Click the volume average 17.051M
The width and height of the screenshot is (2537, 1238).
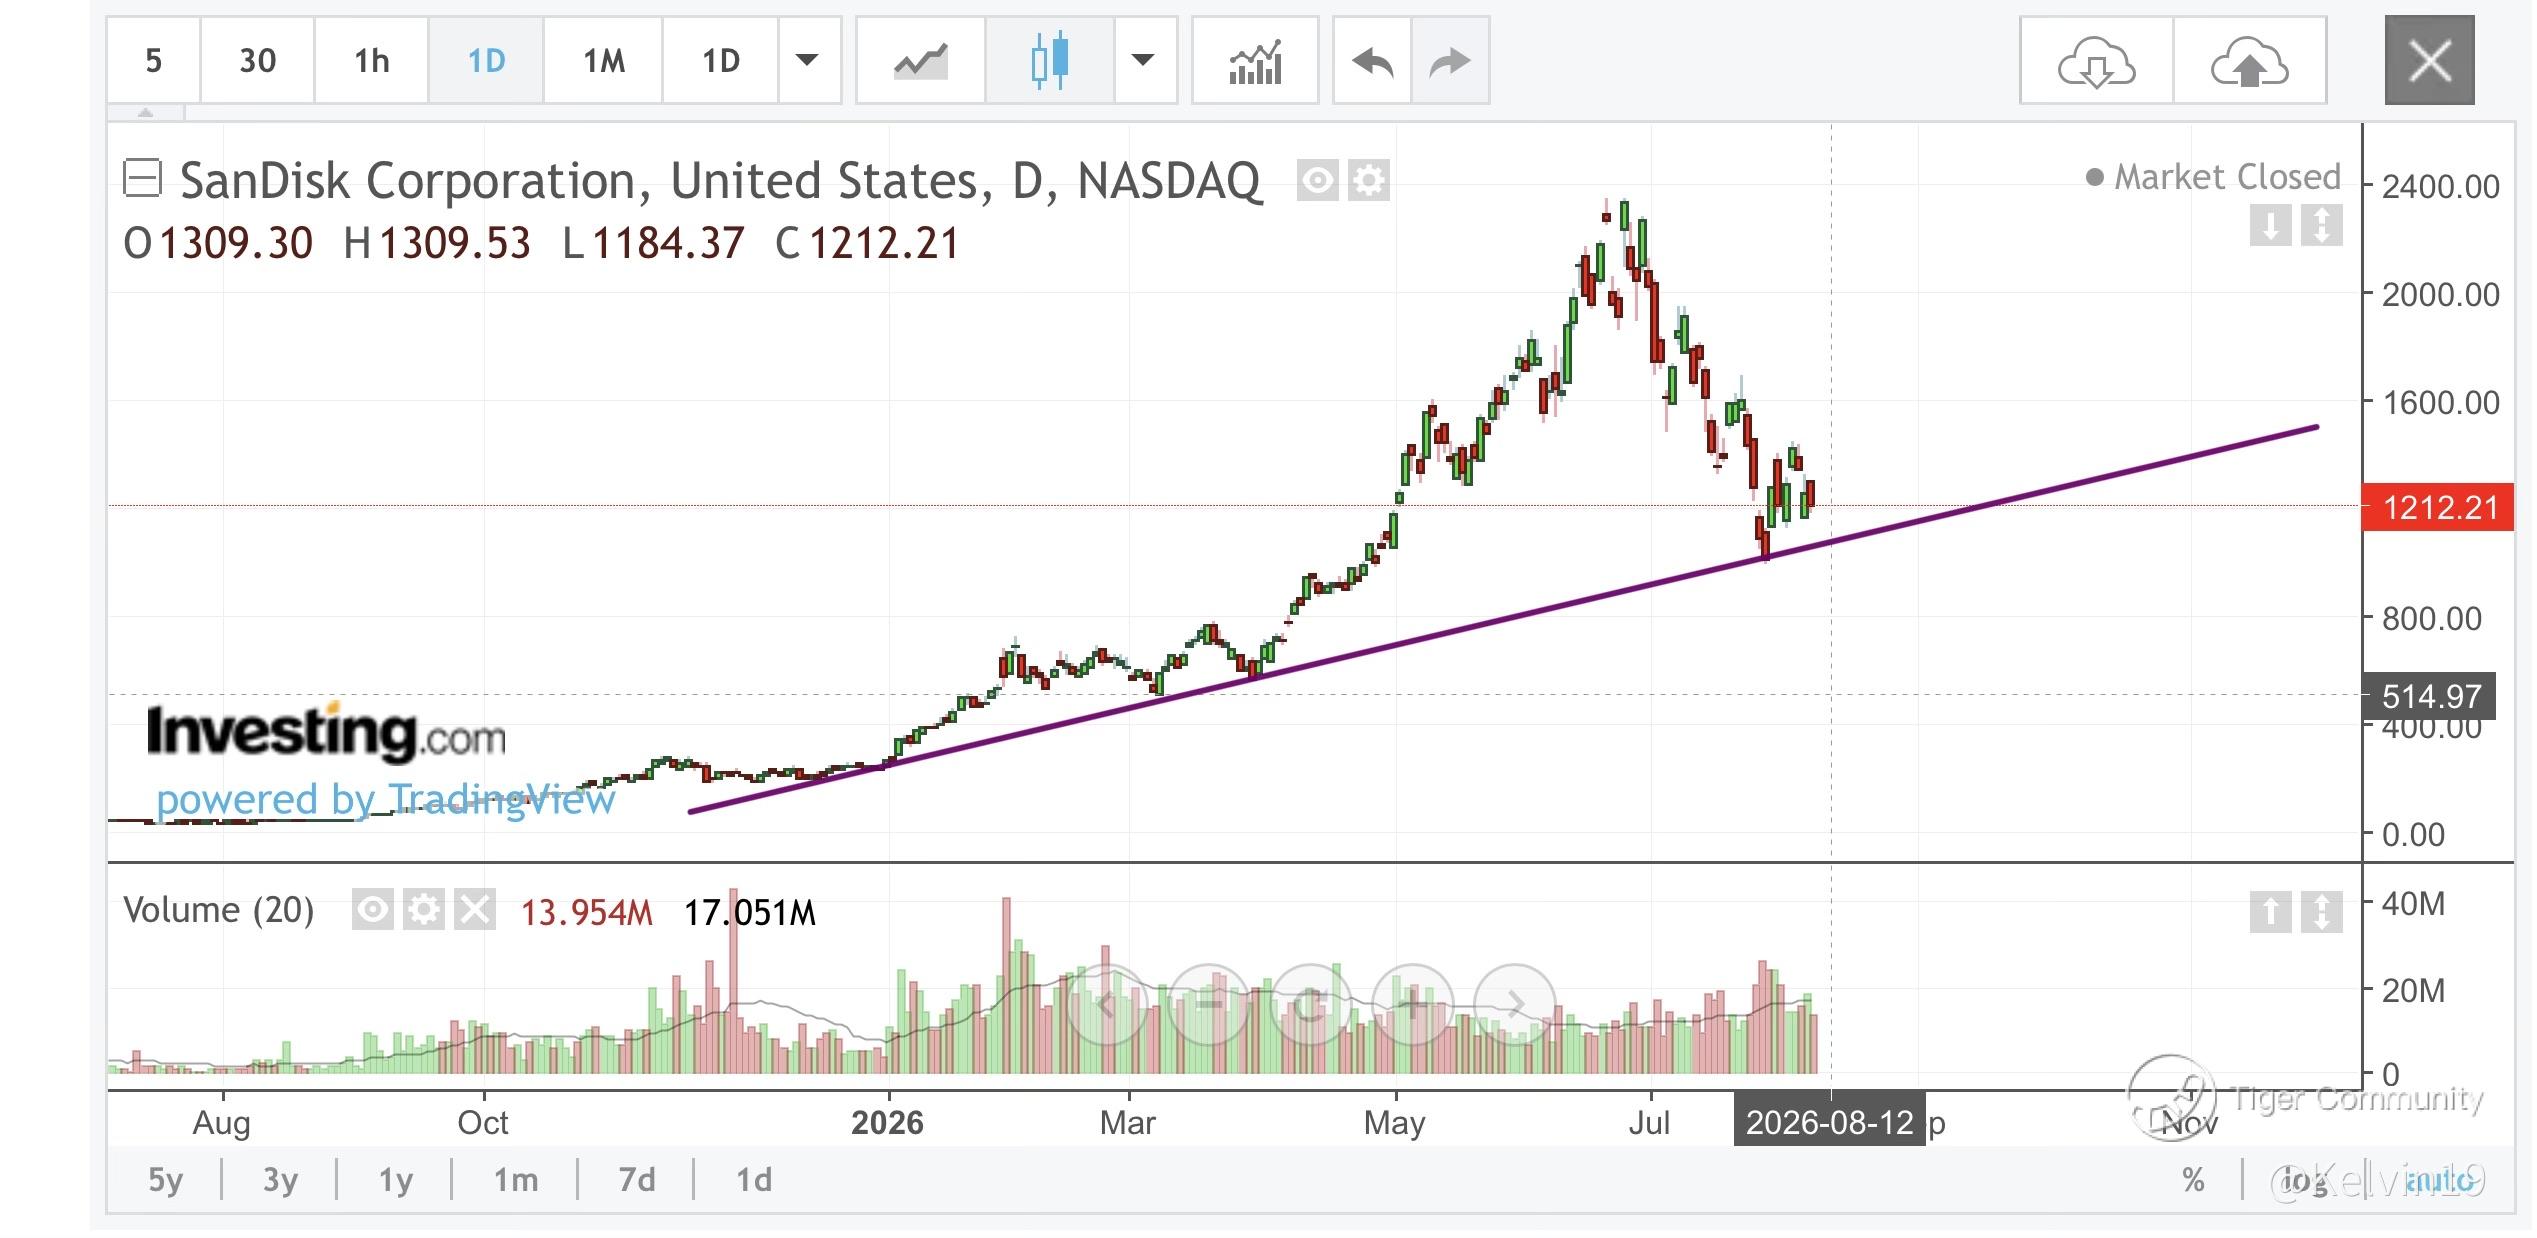[750, 912]
